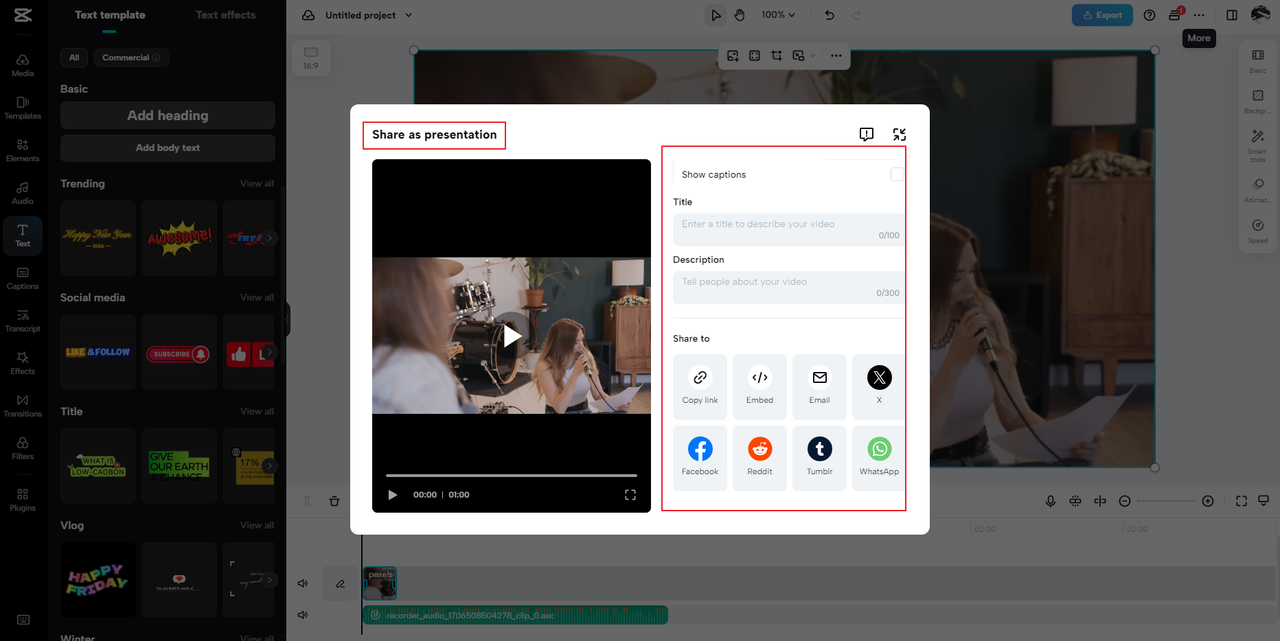Choose the Embed share option
The image size is (1280, 641).
760,386
